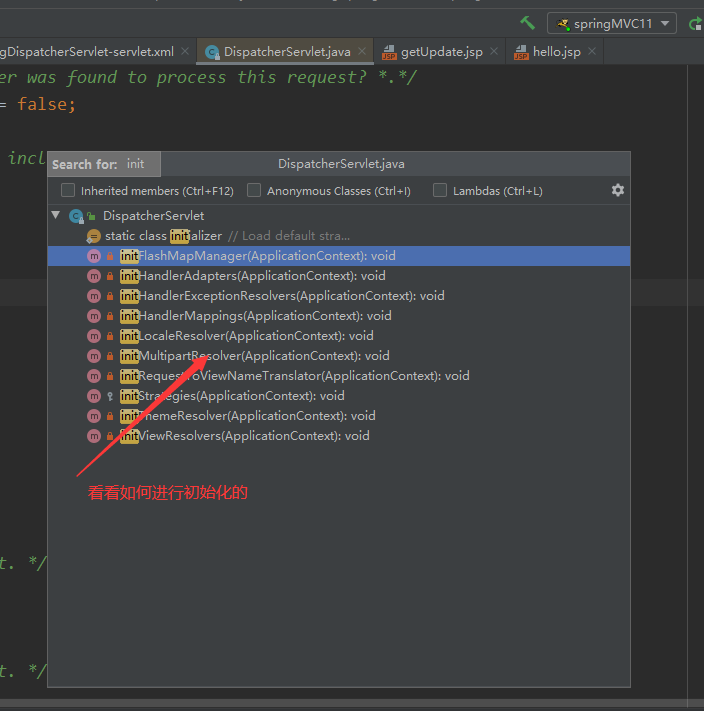Click the lock icon beside initHandlerMappings

click(110, 316)
